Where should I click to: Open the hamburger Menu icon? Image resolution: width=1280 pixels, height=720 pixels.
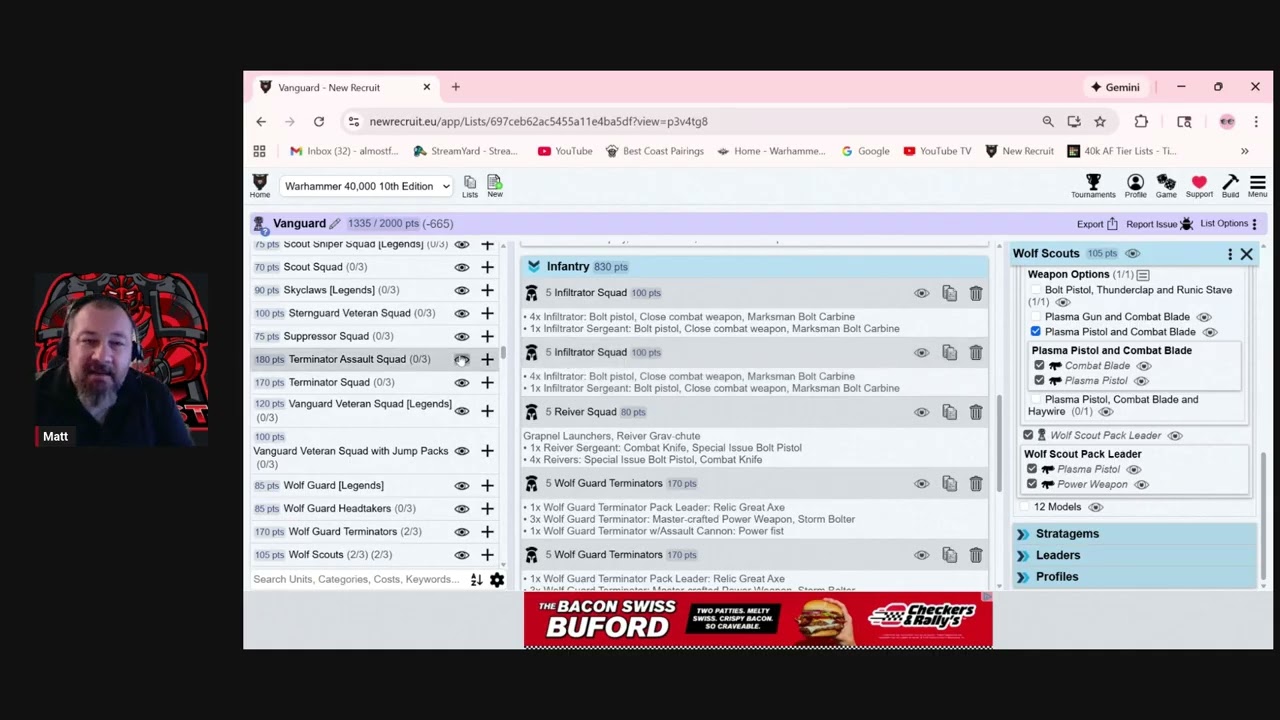click(x=1257, y=185)
